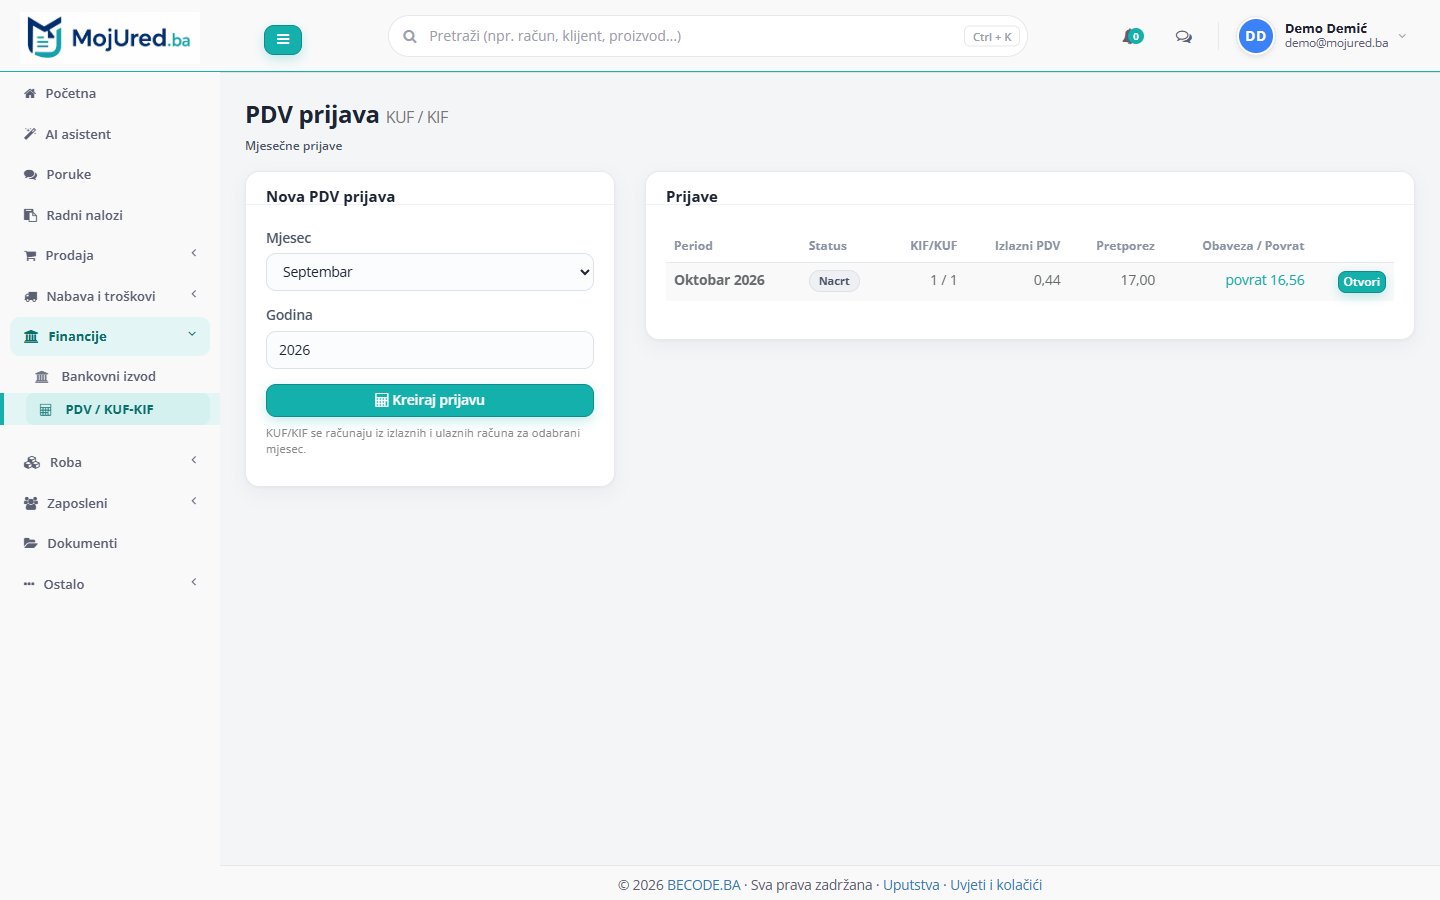Click the Zaposleni people icon

pyautogui.click(x=31, y=503)
